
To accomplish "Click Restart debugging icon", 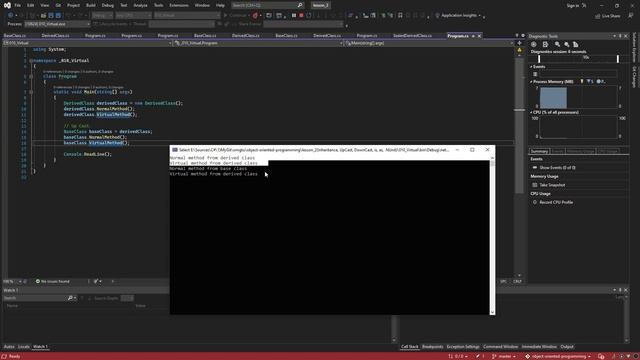I will tap(309, 16).
